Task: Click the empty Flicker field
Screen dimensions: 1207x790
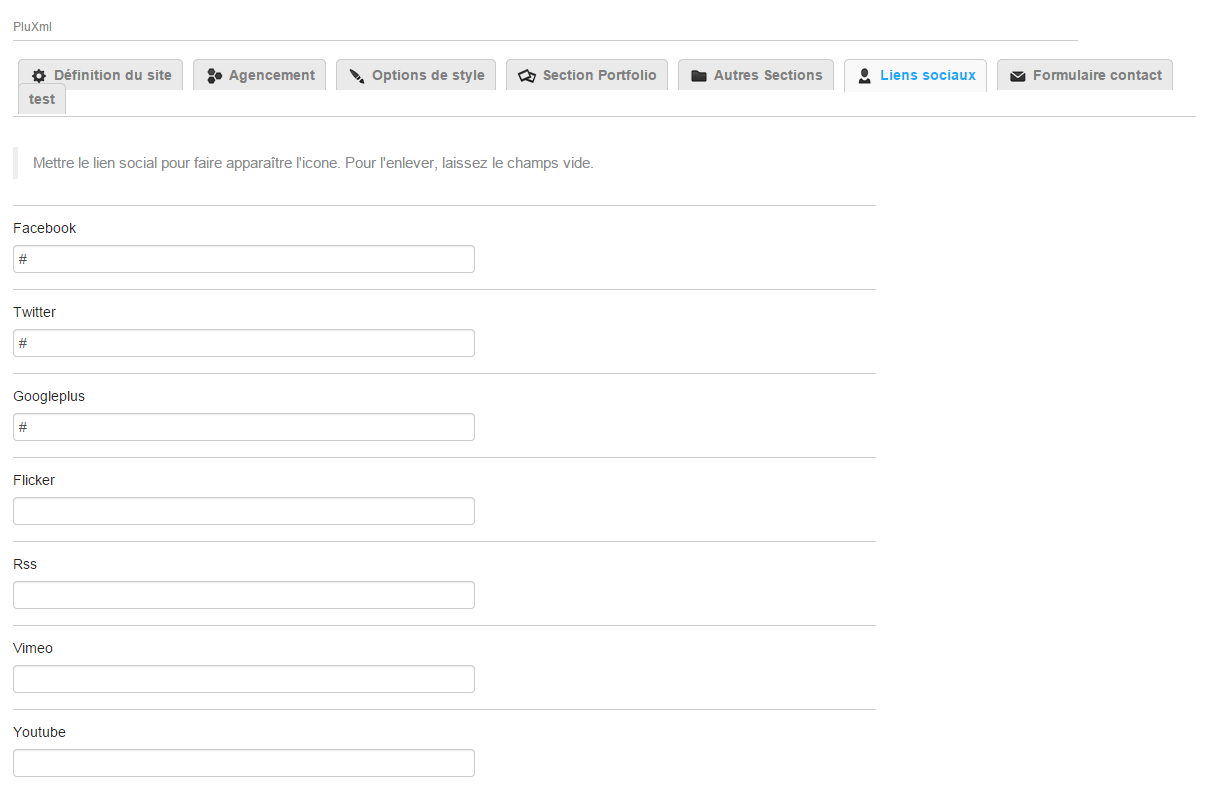Action: pyautogui.click(x=243, y=511)
